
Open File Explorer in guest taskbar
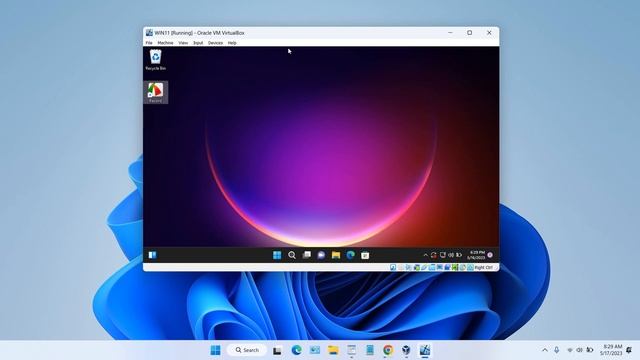point(336,255)
